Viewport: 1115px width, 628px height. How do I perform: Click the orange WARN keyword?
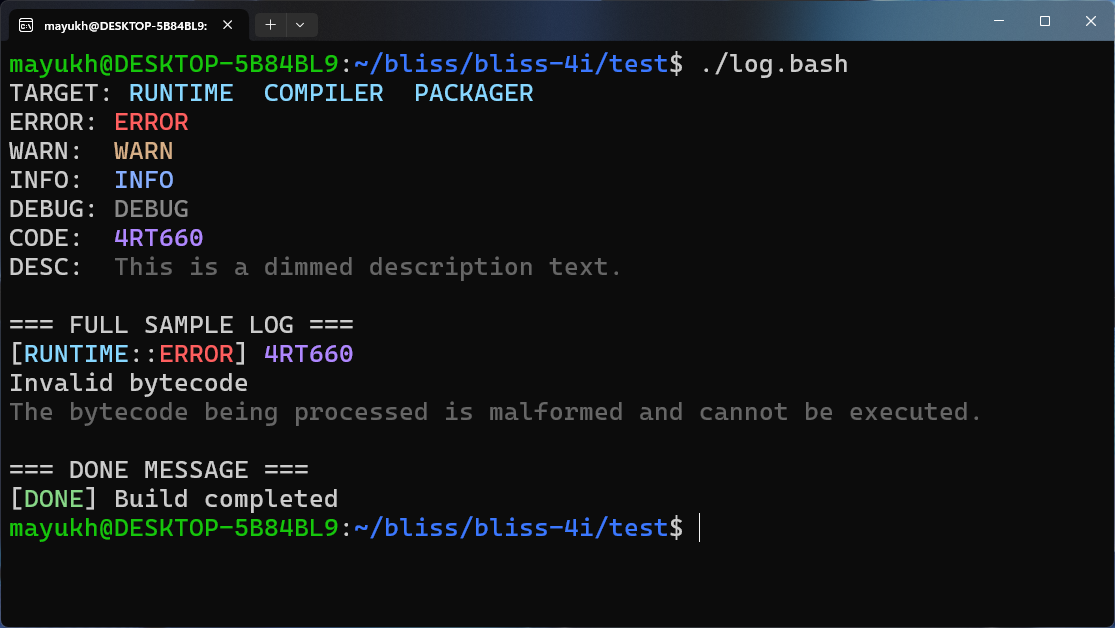pos(143,150)
